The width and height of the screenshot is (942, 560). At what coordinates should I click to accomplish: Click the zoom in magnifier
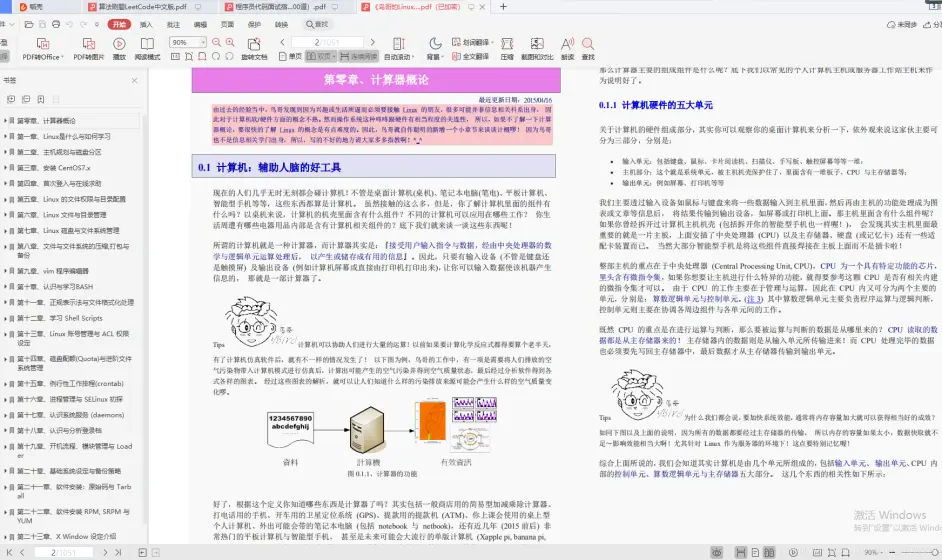pyautogui.click(x=230, y=42)
